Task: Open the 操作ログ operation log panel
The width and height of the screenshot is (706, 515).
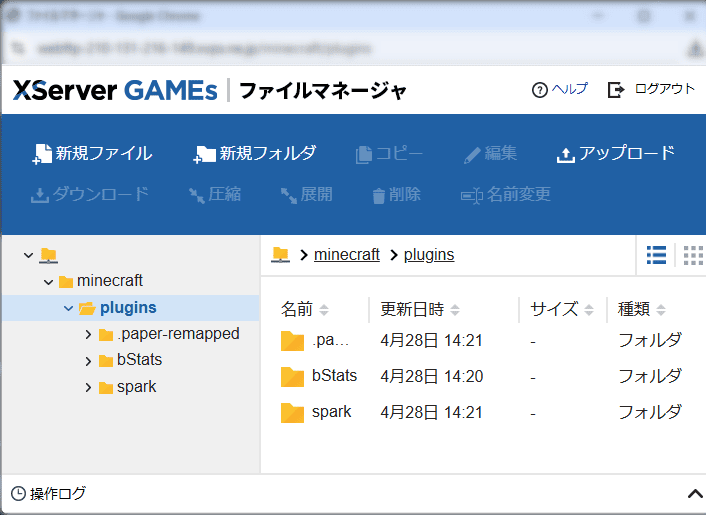Action: click(48, 494)
